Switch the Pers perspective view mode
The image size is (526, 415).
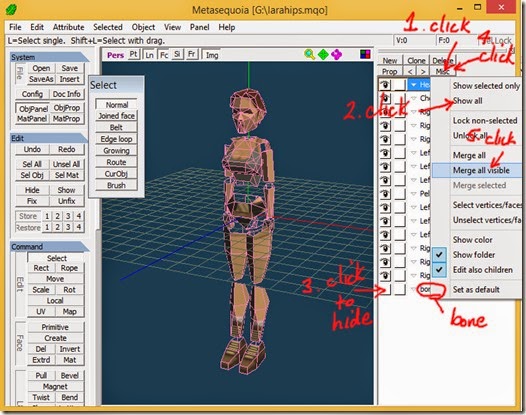(115, 55)
